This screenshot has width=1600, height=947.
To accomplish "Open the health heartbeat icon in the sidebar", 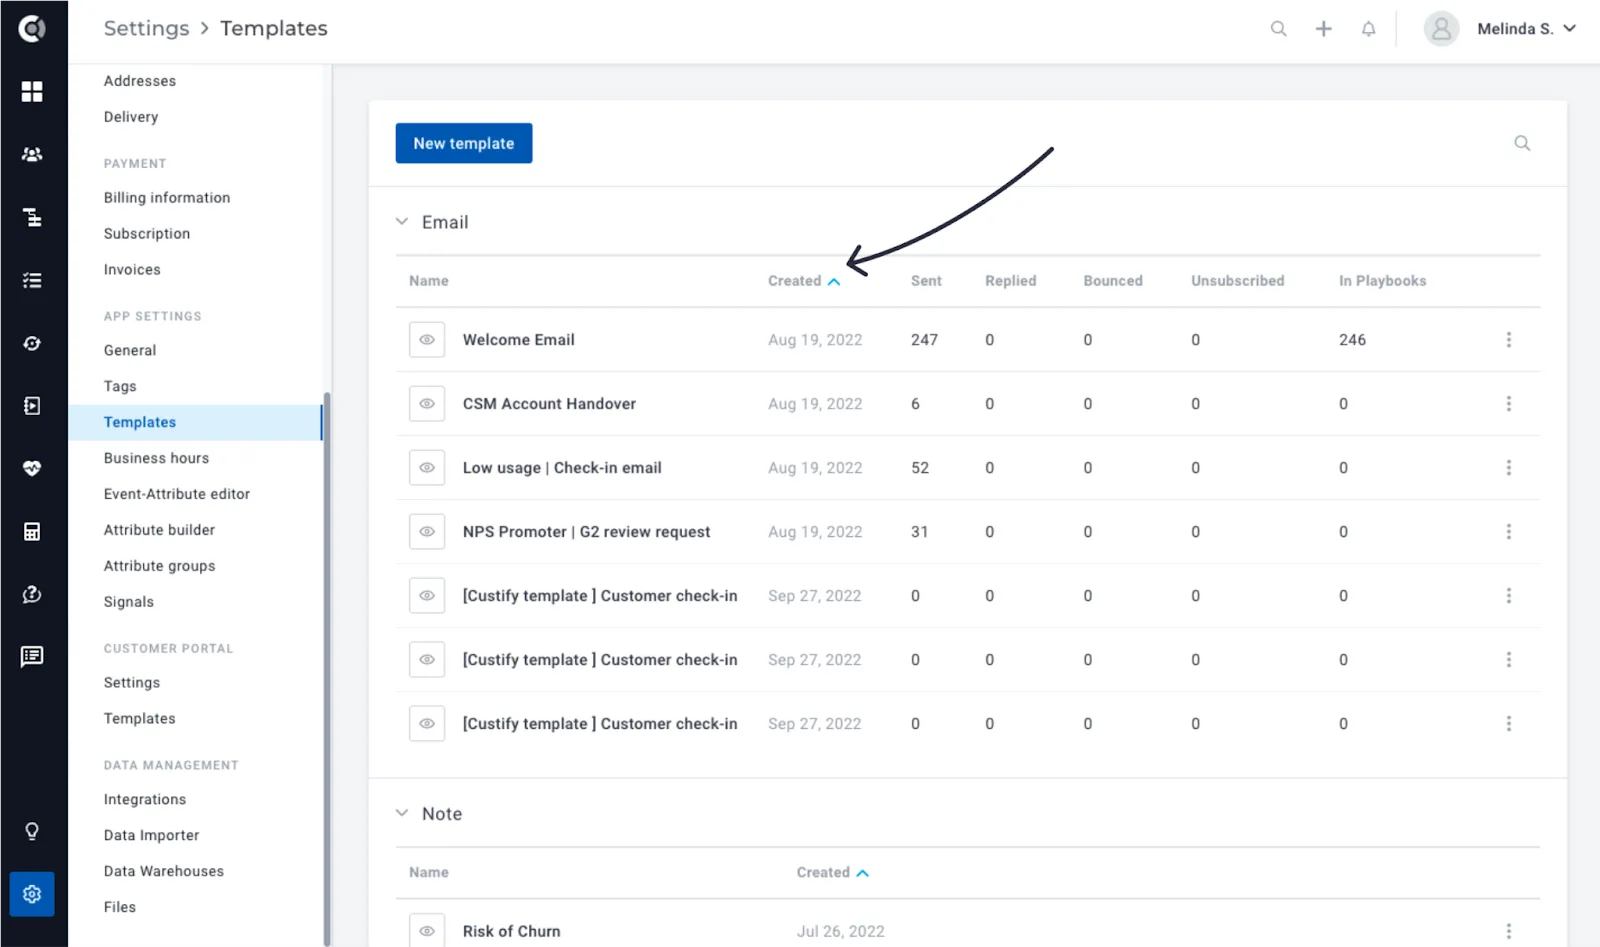I will (32, 468).
